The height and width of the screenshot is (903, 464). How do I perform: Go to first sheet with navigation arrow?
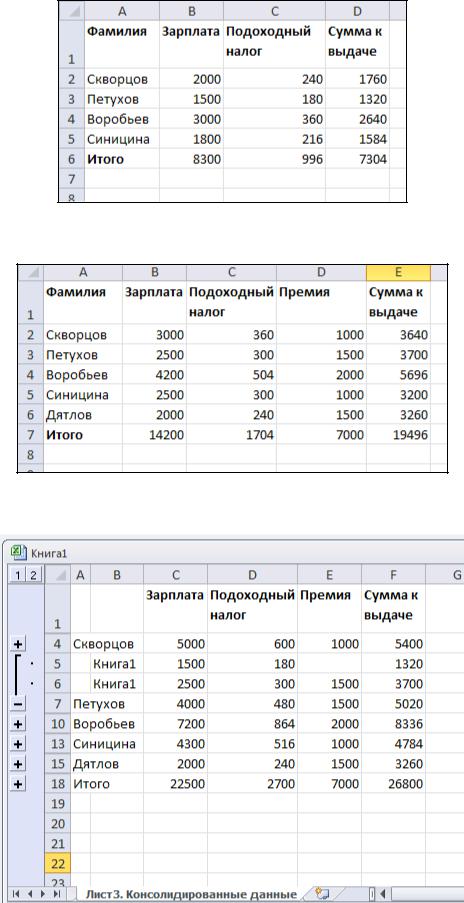tap(17, 894)
